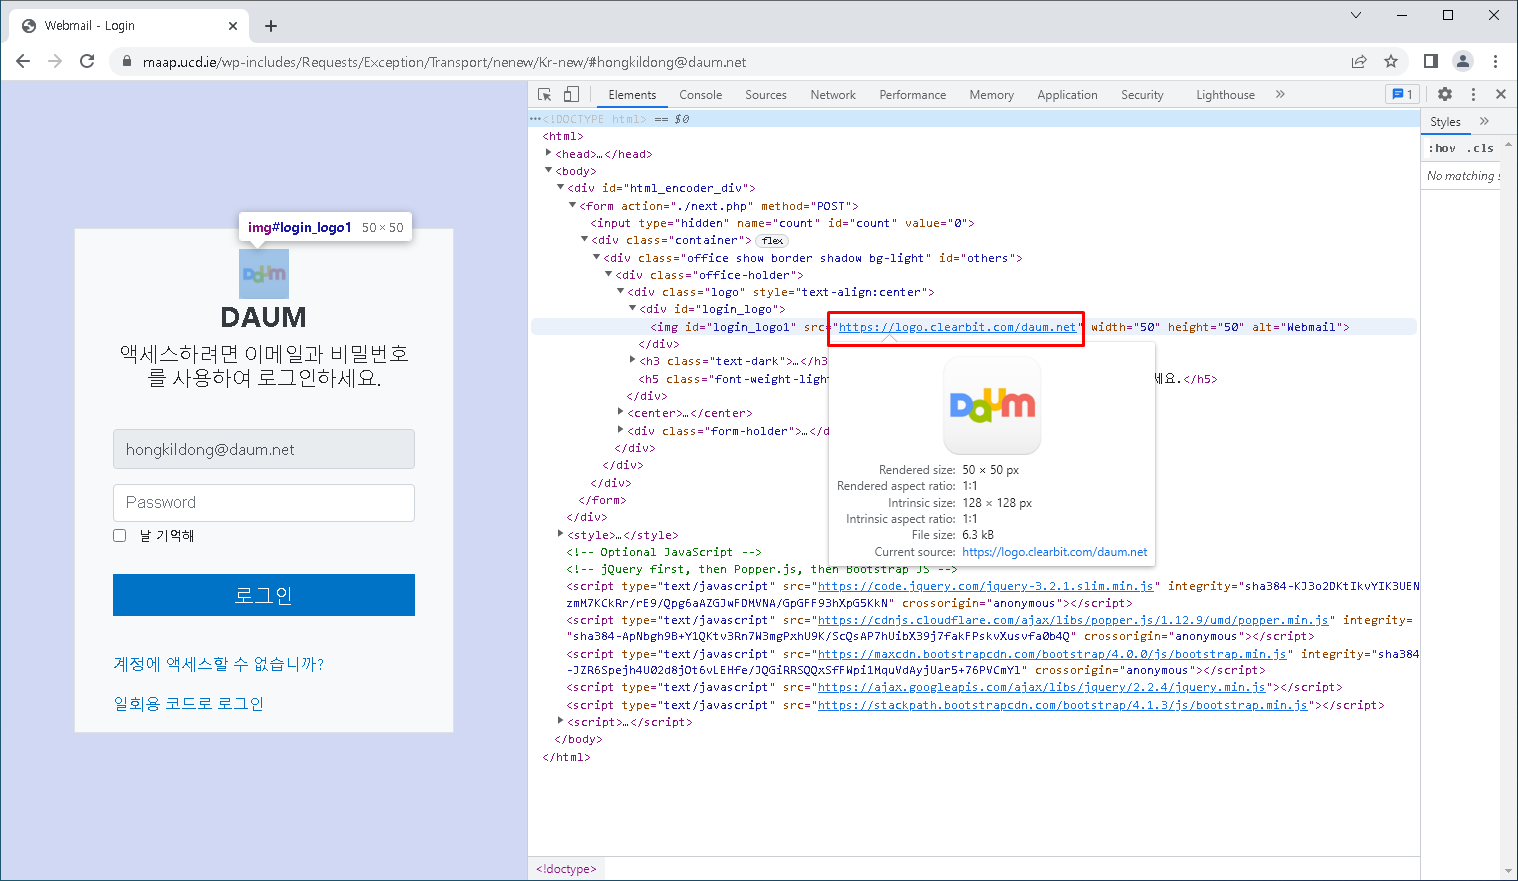1518x881 pixels.
Task: Reload the page with refresh icon
Action: point(87,61)
